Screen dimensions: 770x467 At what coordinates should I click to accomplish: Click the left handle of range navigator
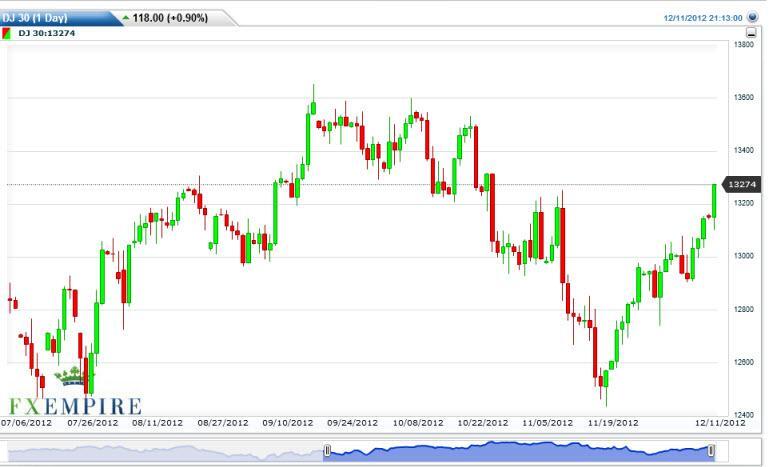(326, 451)
